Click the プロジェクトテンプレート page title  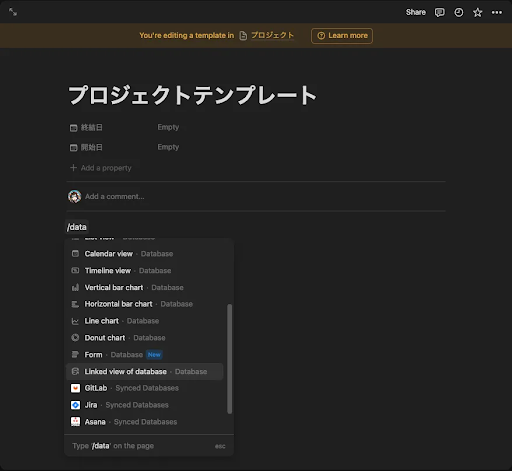[x=192, y=95]
